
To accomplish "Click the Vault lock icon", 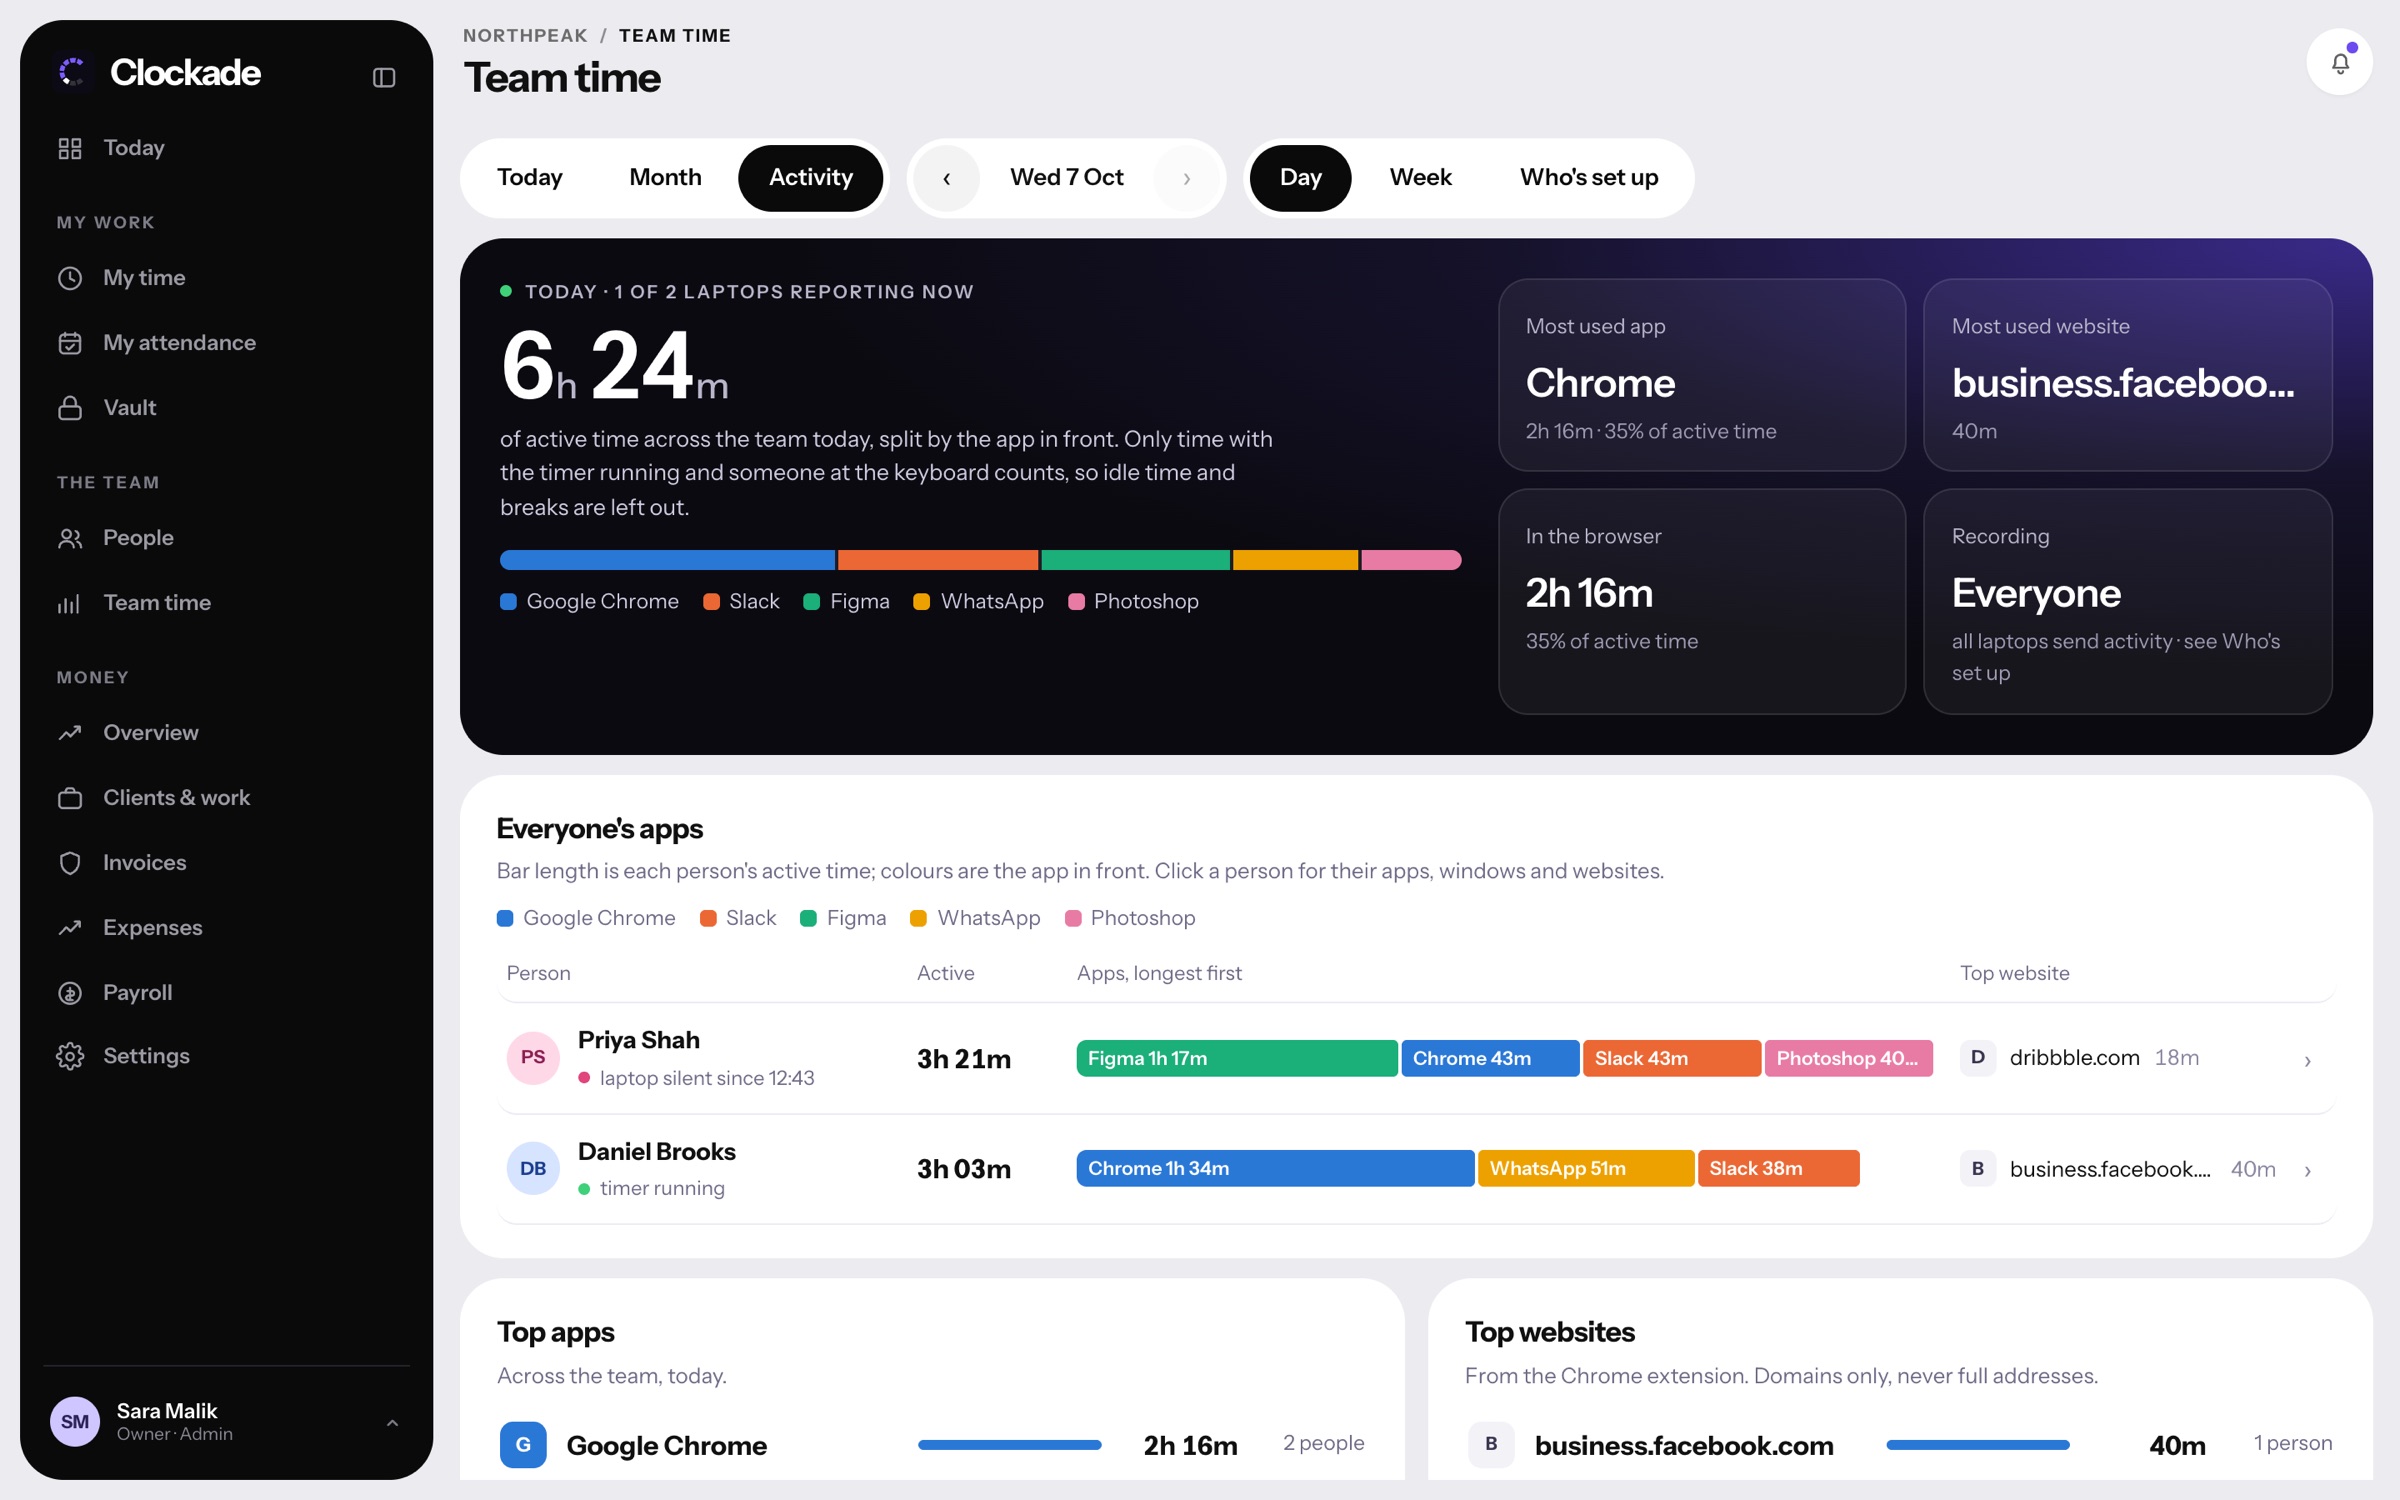I will click(70, 408).
